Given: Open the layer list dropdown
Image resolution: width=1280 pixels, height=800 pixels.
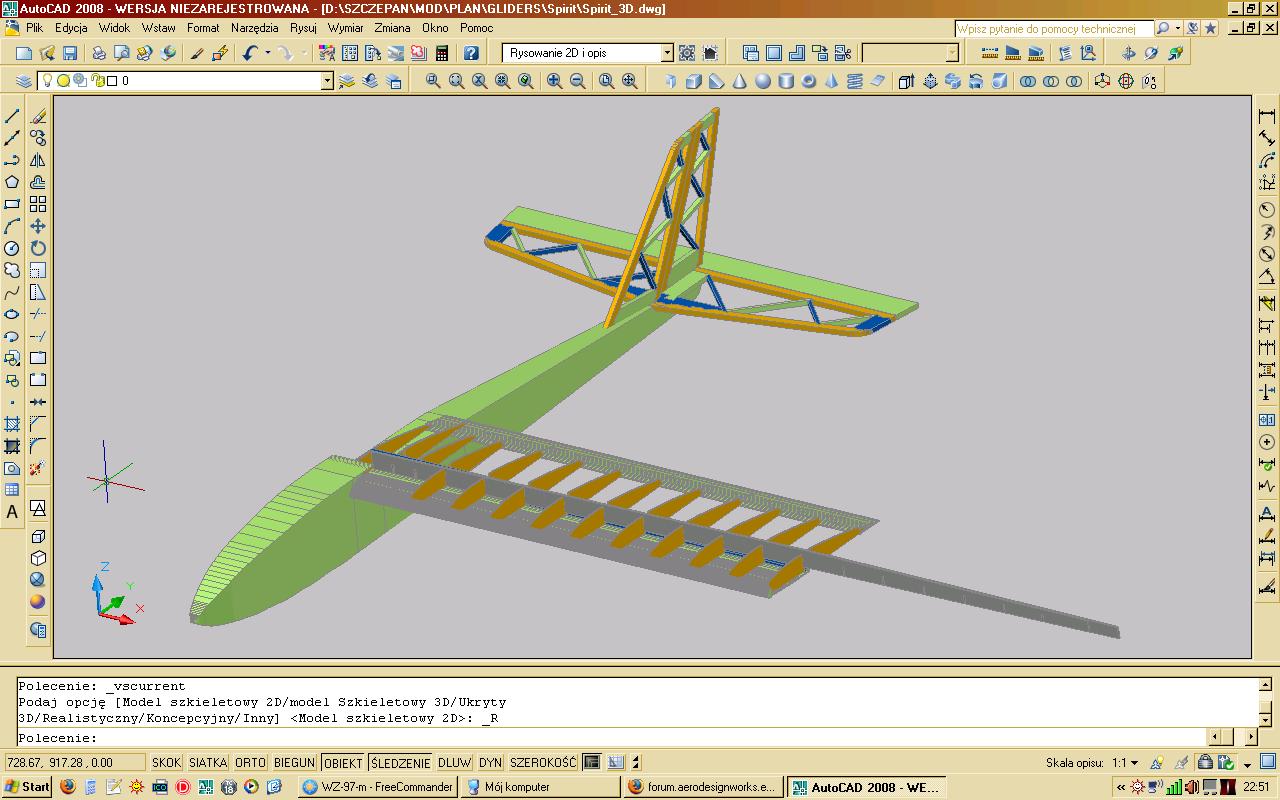Looking at the screenshot, I should coord(327,81).
